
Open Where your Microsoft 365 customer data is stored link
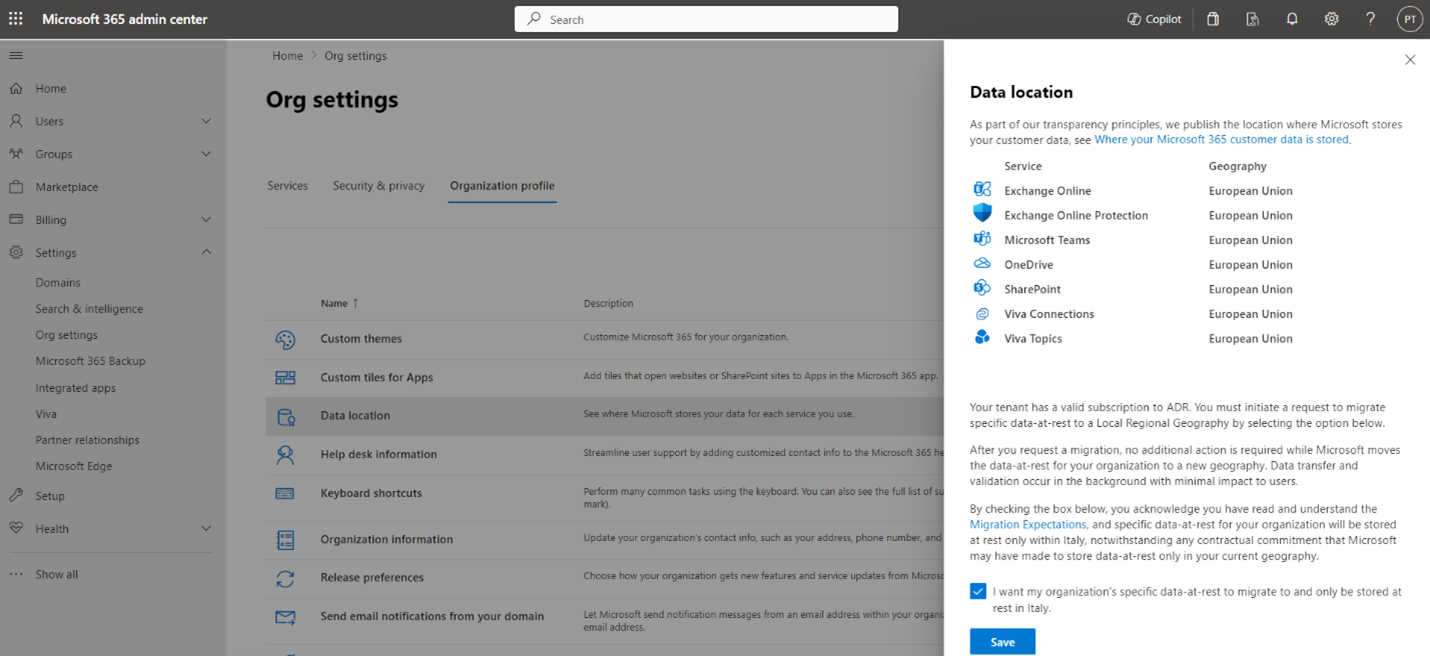point(1222,140)
